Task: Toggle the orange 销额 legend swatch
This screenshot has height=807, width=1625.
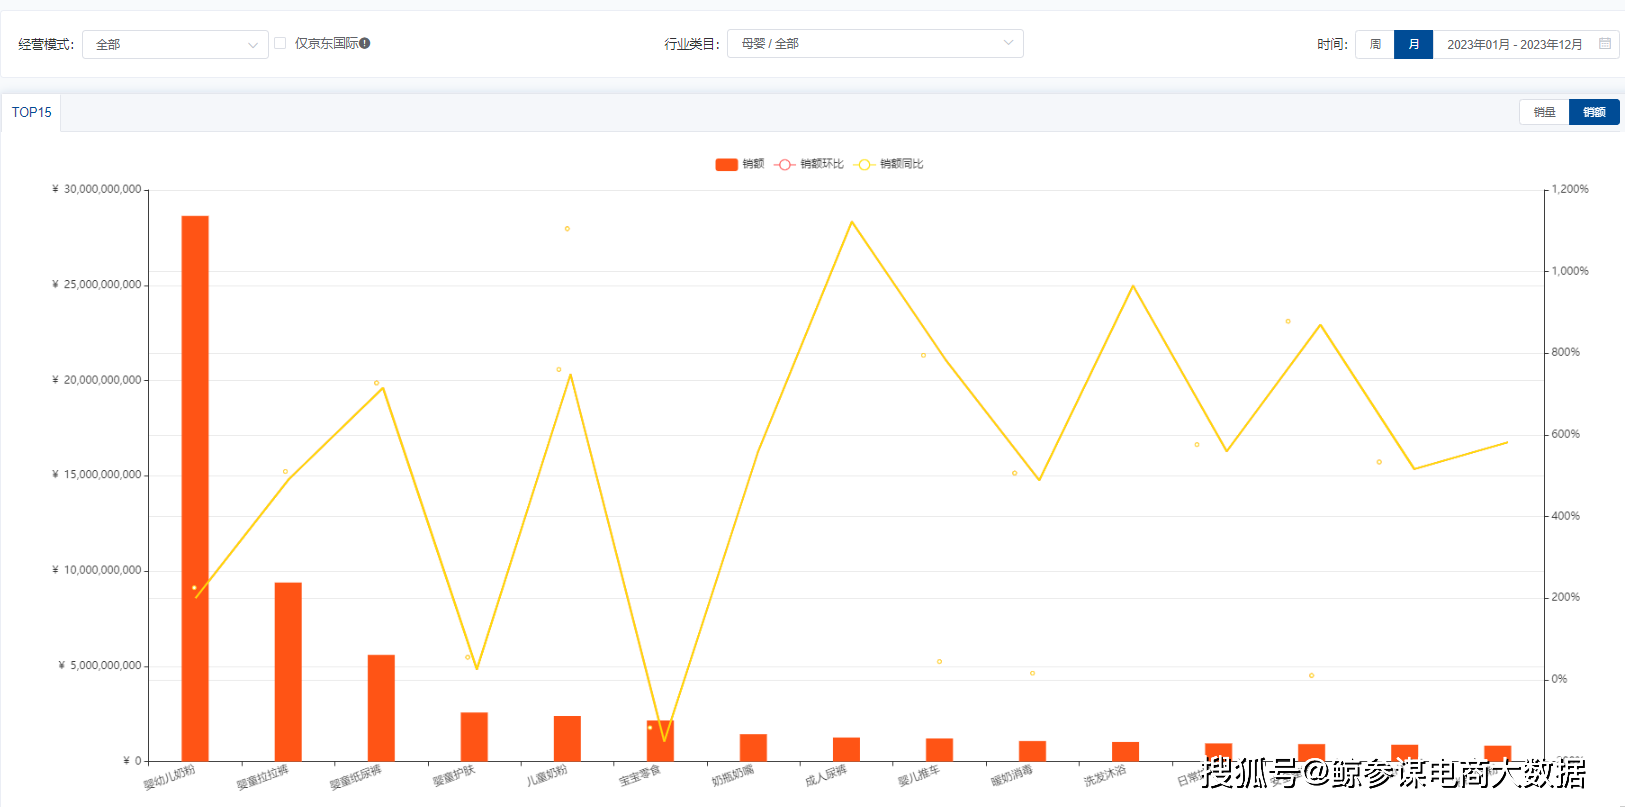Action: click(x=726, y=164)
